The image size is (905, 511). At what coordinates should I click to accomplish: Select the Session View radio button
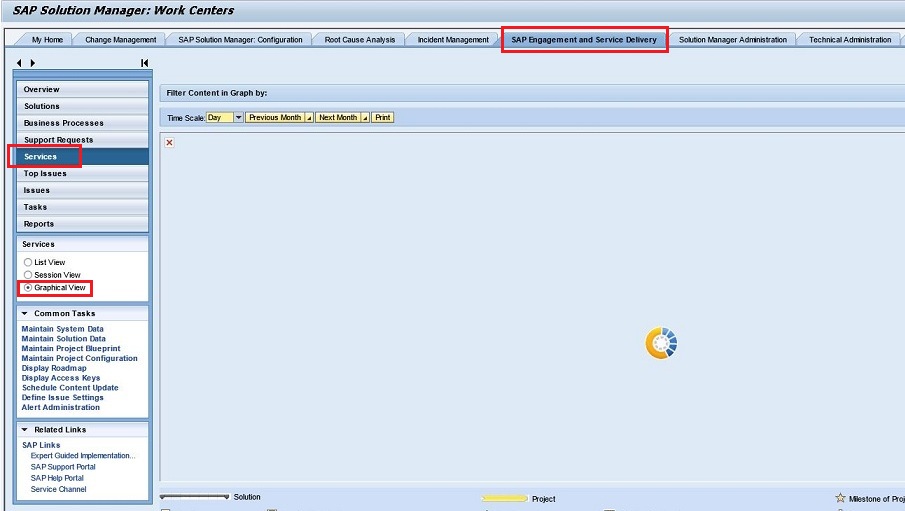pyautogui.click(x=28, y=275)
